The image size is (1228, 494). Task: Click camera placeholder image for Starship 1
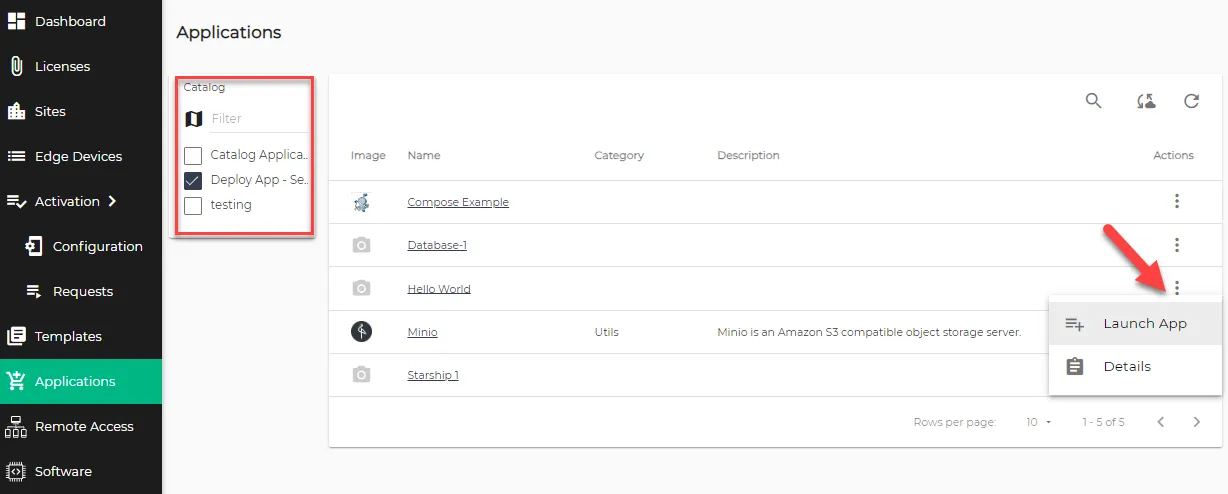click(362, 375)
